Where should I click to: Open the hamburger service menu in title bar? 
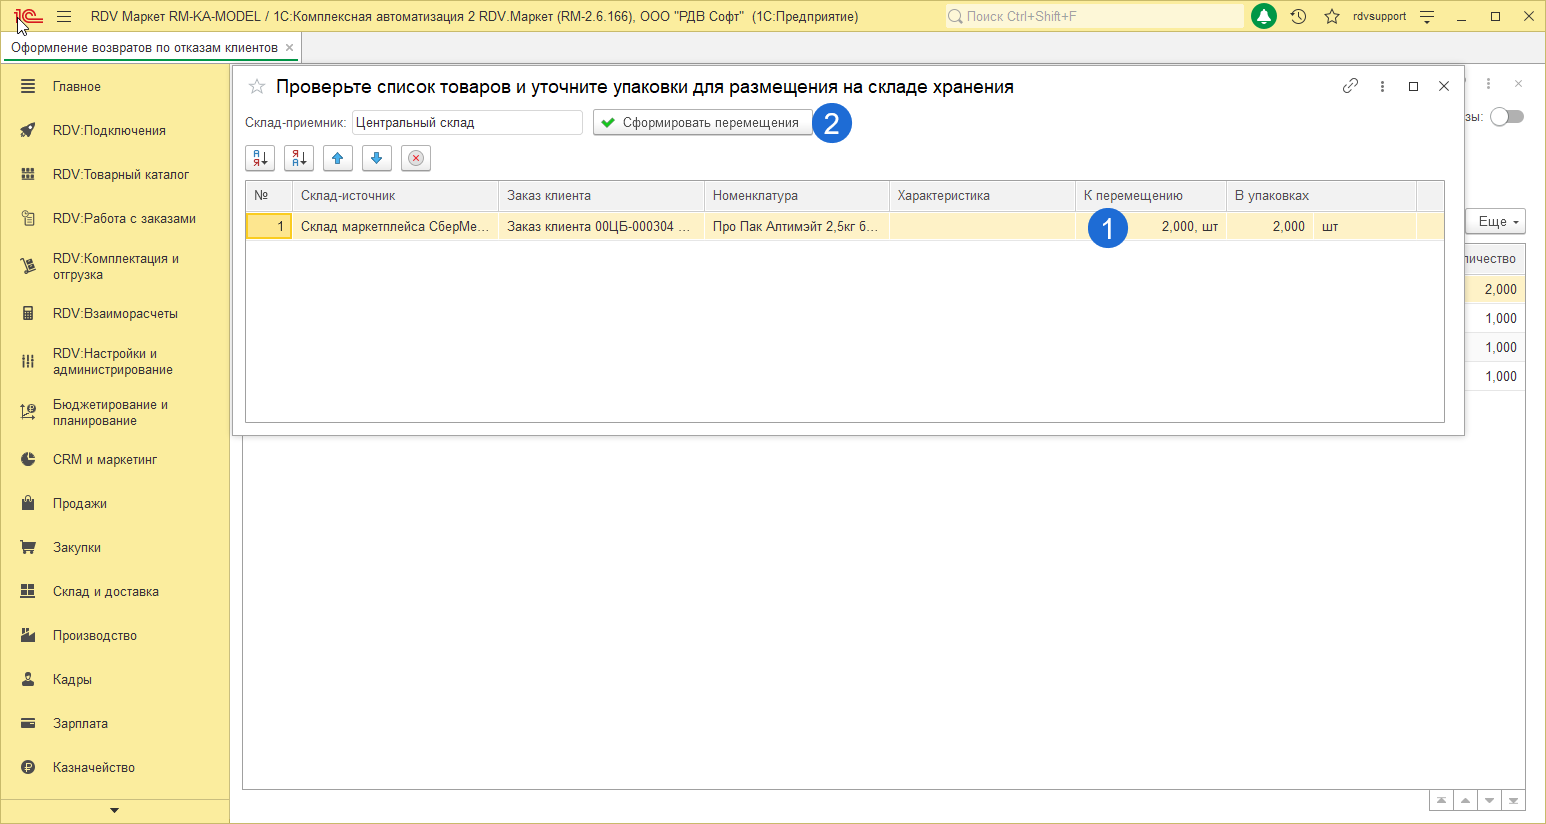[x=64, y=16]
